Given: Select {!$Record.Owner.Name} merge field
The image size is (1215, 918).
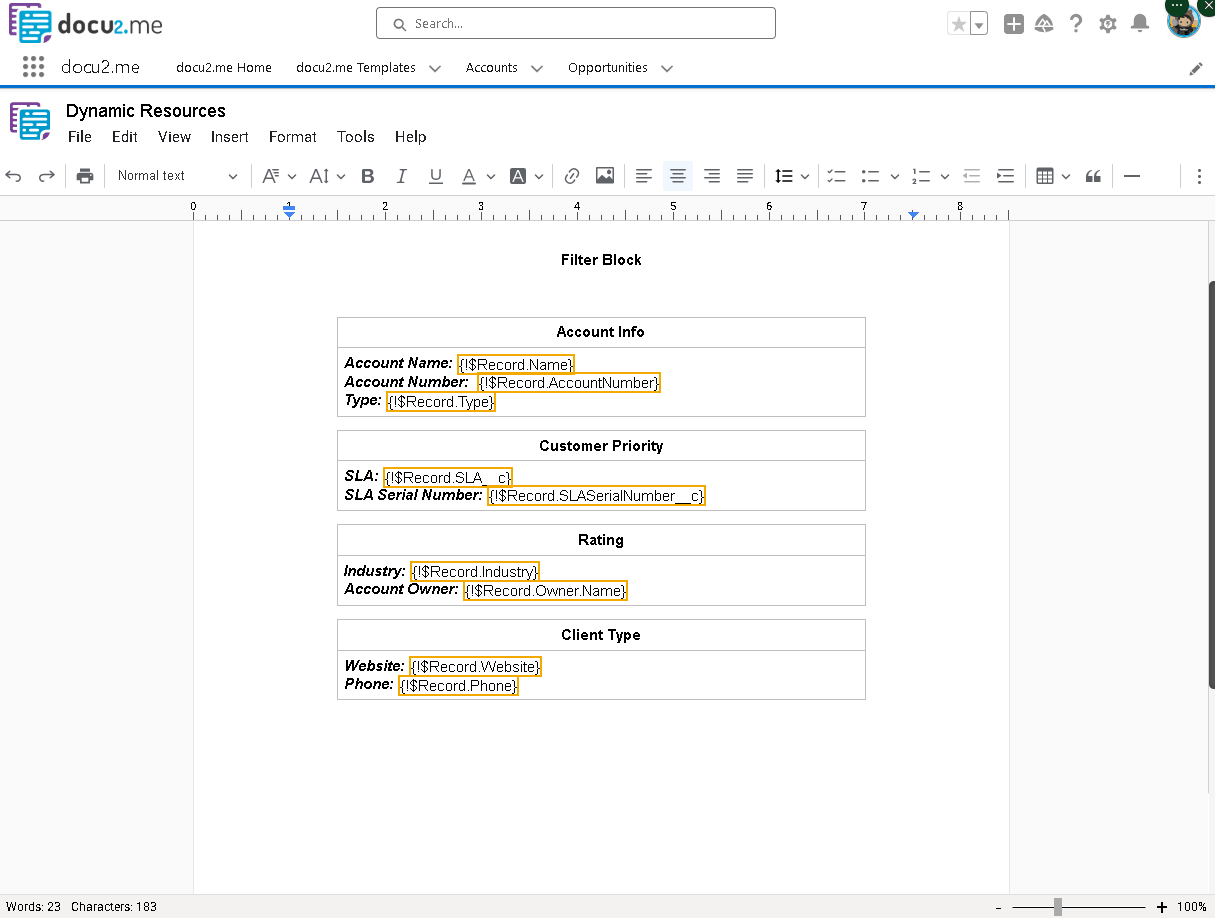Looking at the screenshot, I should pos(545,591).
